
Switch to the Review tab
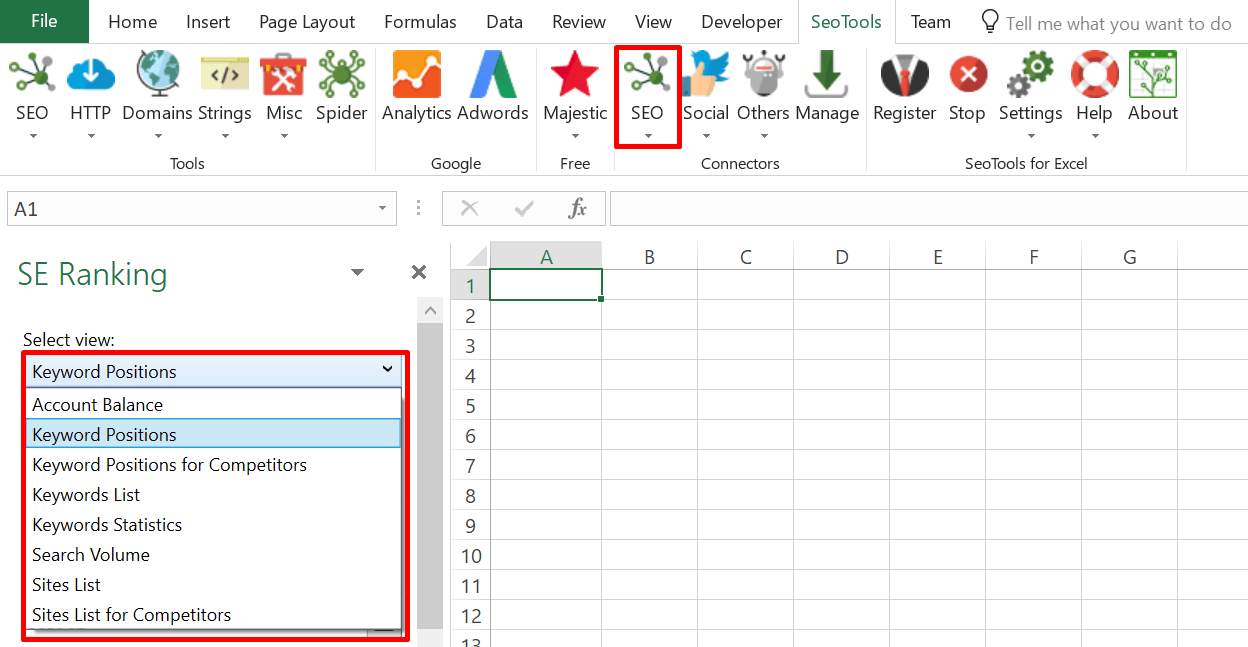[579, 22]
